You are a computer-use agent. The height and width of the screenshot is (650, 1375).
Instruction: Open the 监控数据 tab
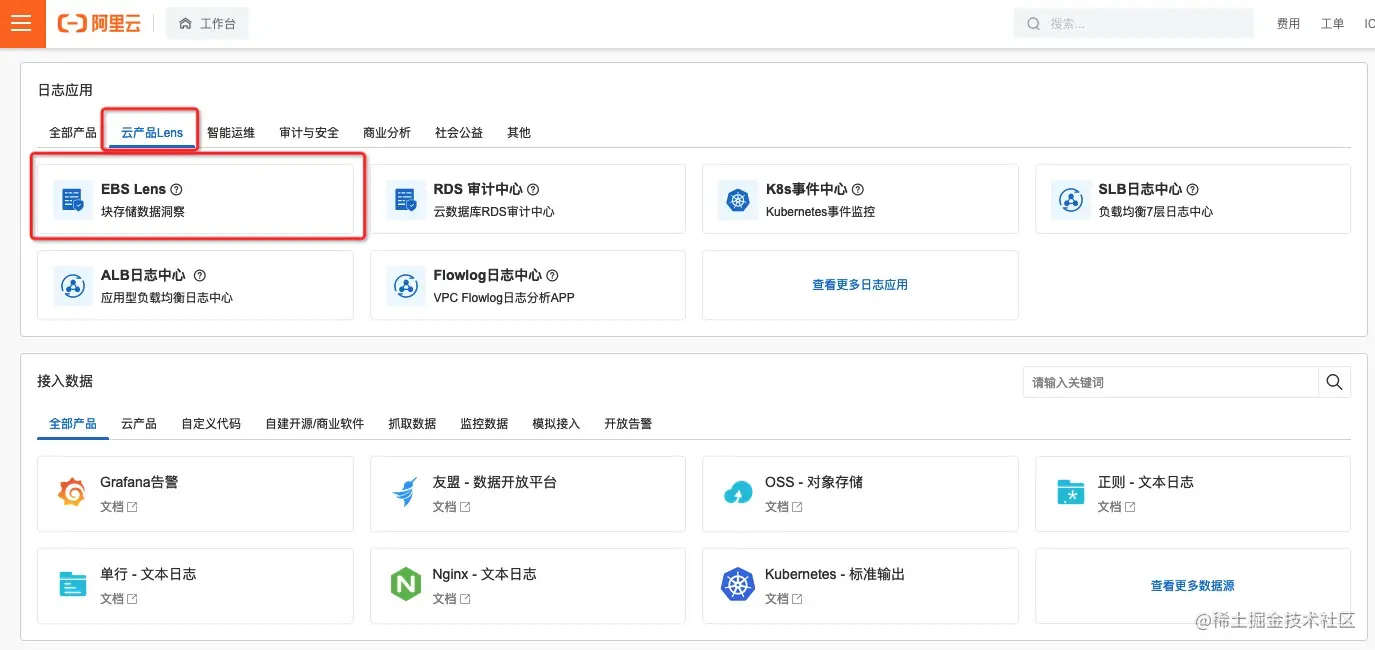(484, 423)
